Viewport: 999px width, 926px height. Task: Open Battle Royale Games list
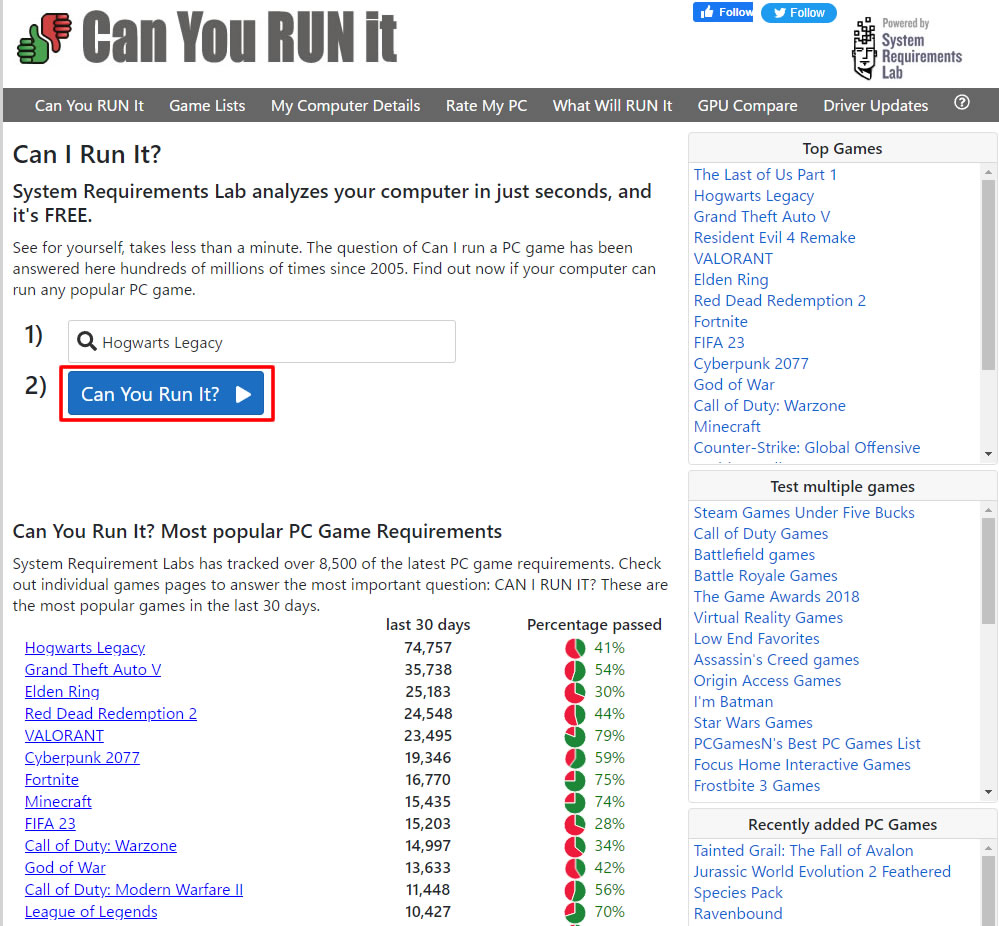point(765,575)
